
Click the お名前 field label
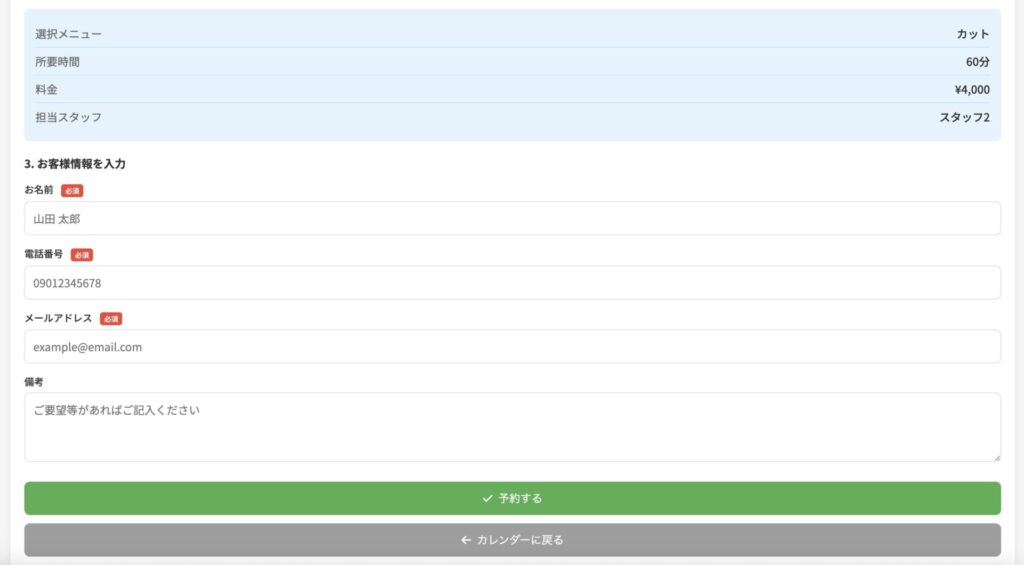(39, 190)
